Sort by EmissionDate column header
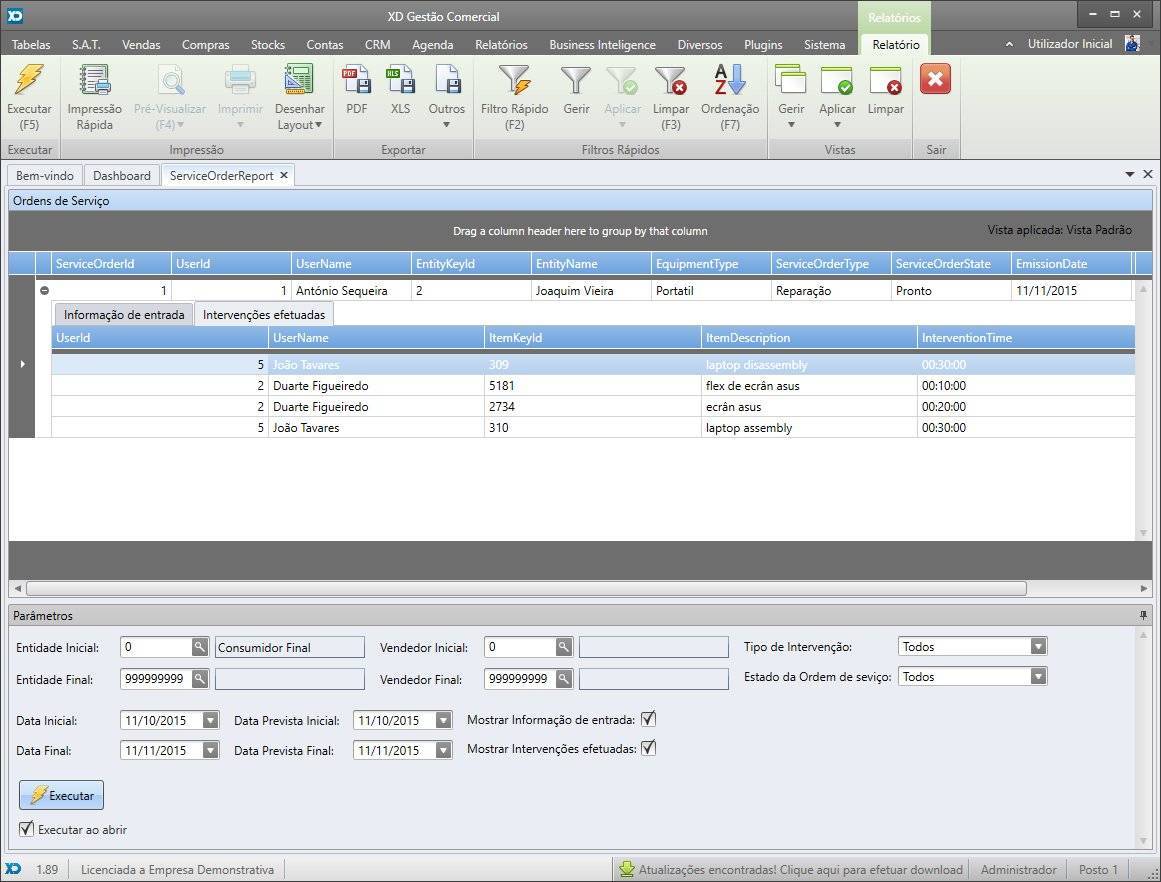This screenshot has height=882, width=1161. pyautogui.click(x=1071, y=264)
